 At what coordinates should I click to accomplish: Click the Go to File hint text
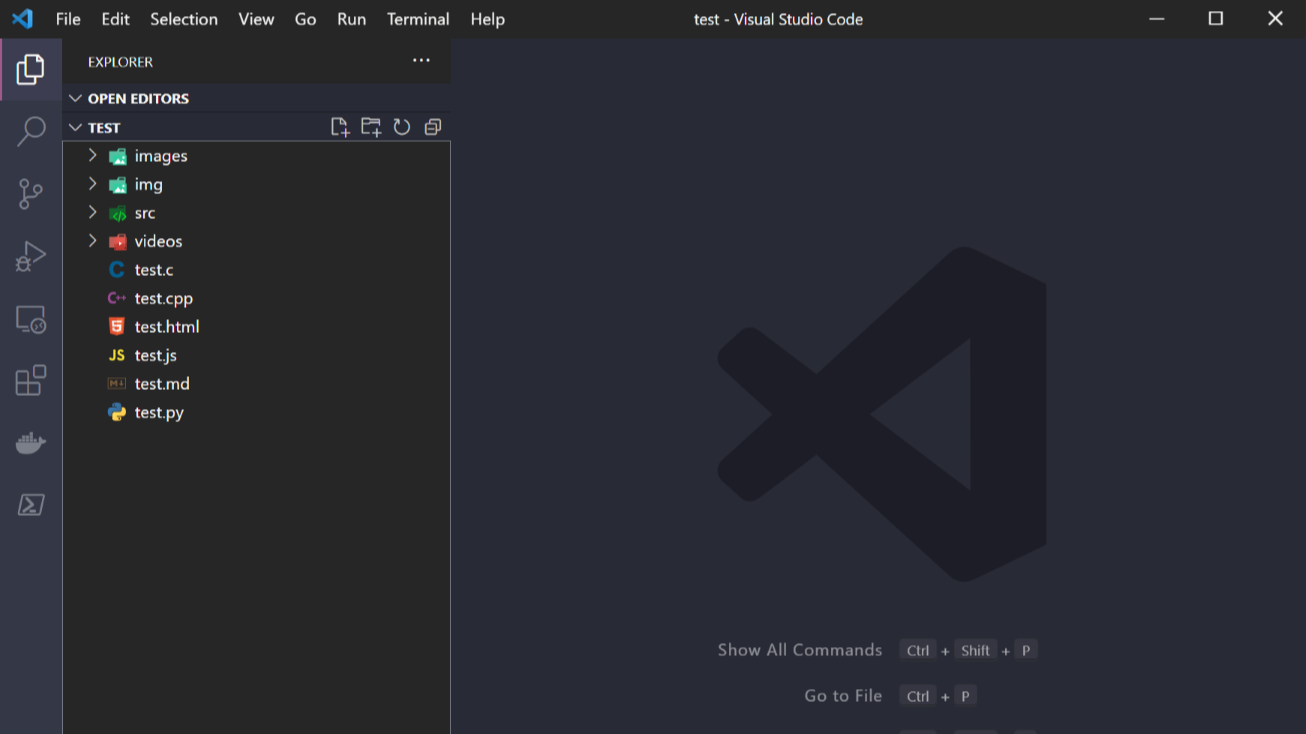[843, 696]
